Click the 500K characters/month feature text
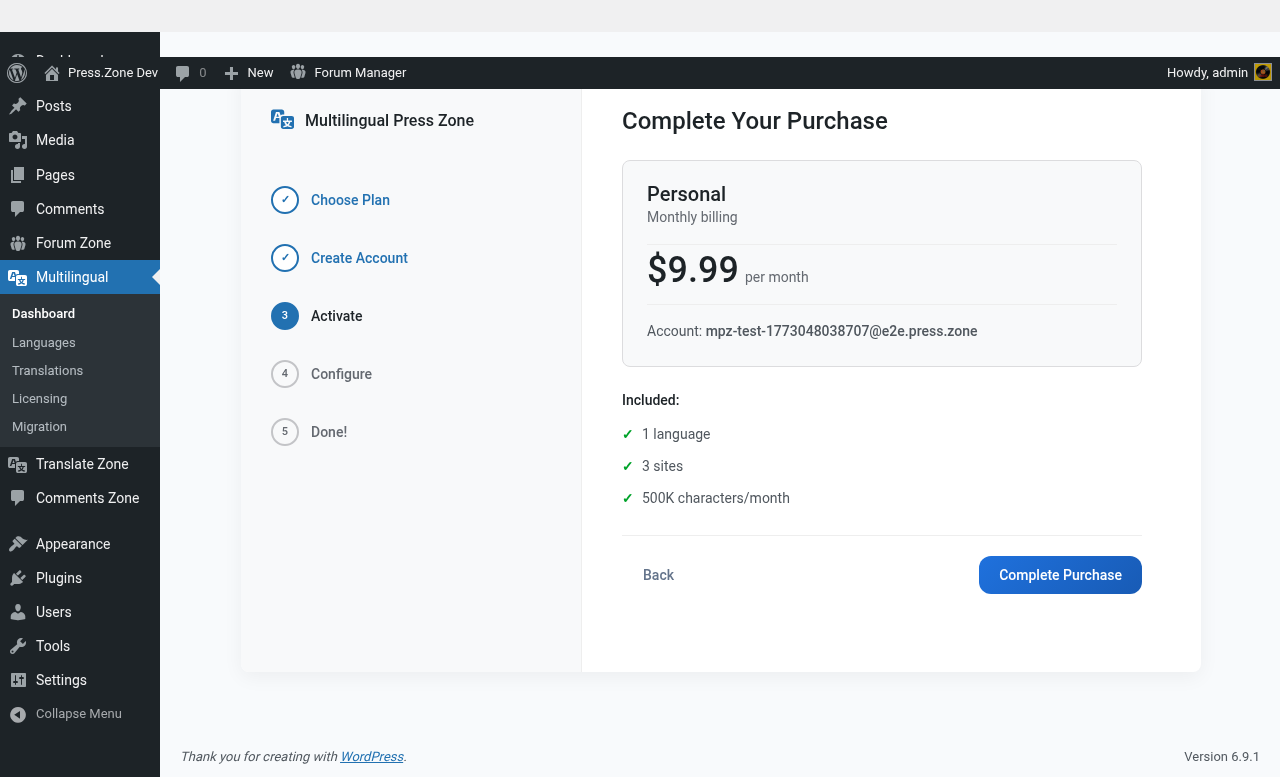 point(716,498)
